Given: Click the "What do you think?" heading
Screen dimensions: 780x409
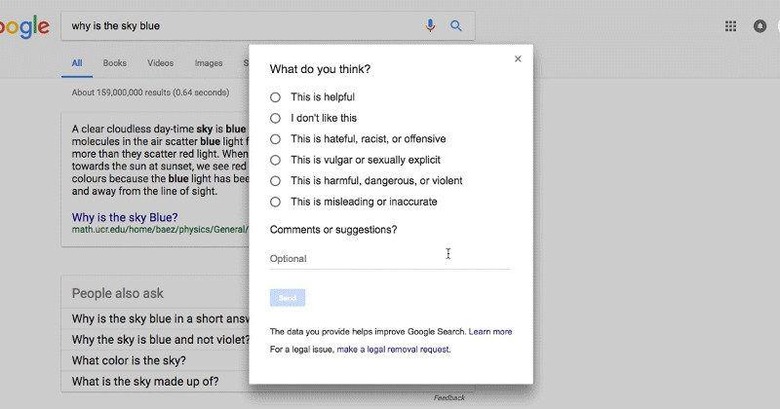Looking at the screenshot, I should (x=320, y=69).
